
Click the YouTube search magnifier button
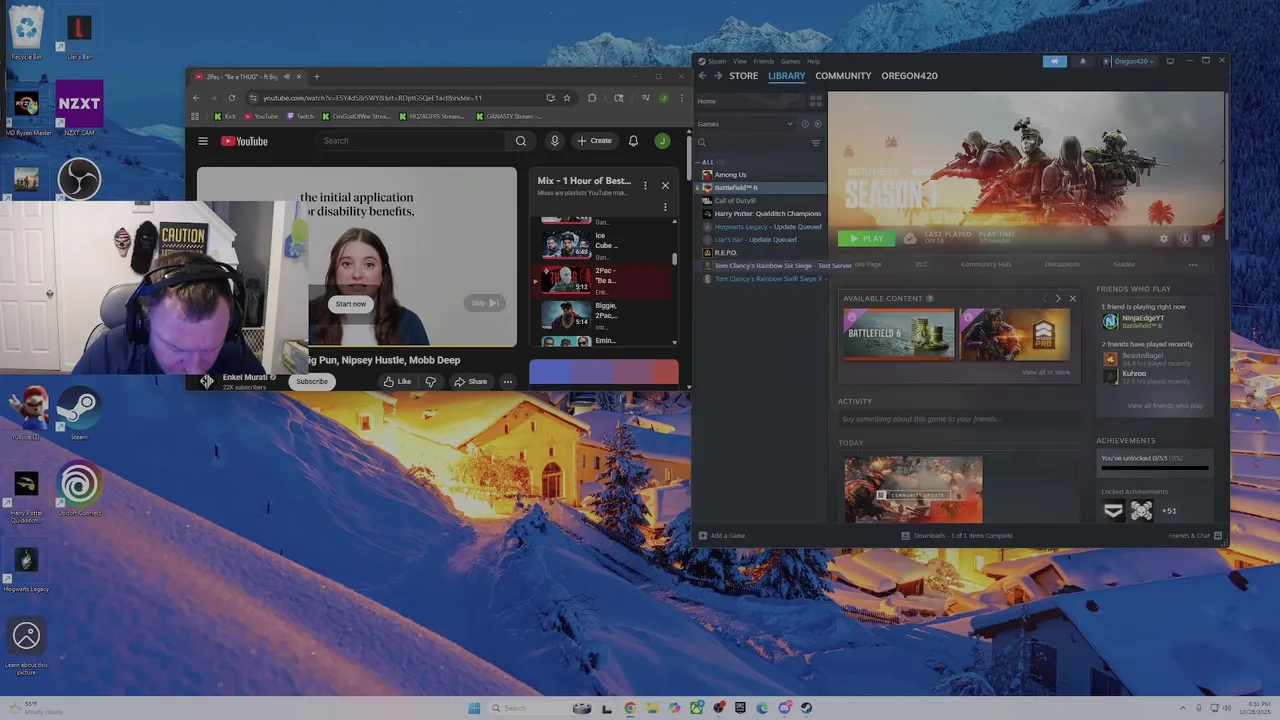pyautogui.click(x=521, y=141)
